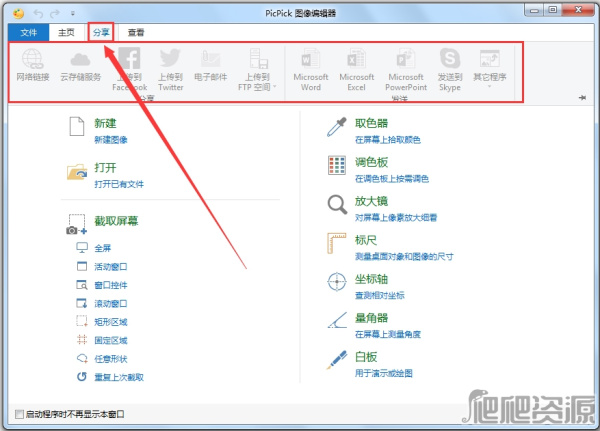600x431 pixels.
Task: Click the Email (电子邮件) icon
Action: pos(210,59)
